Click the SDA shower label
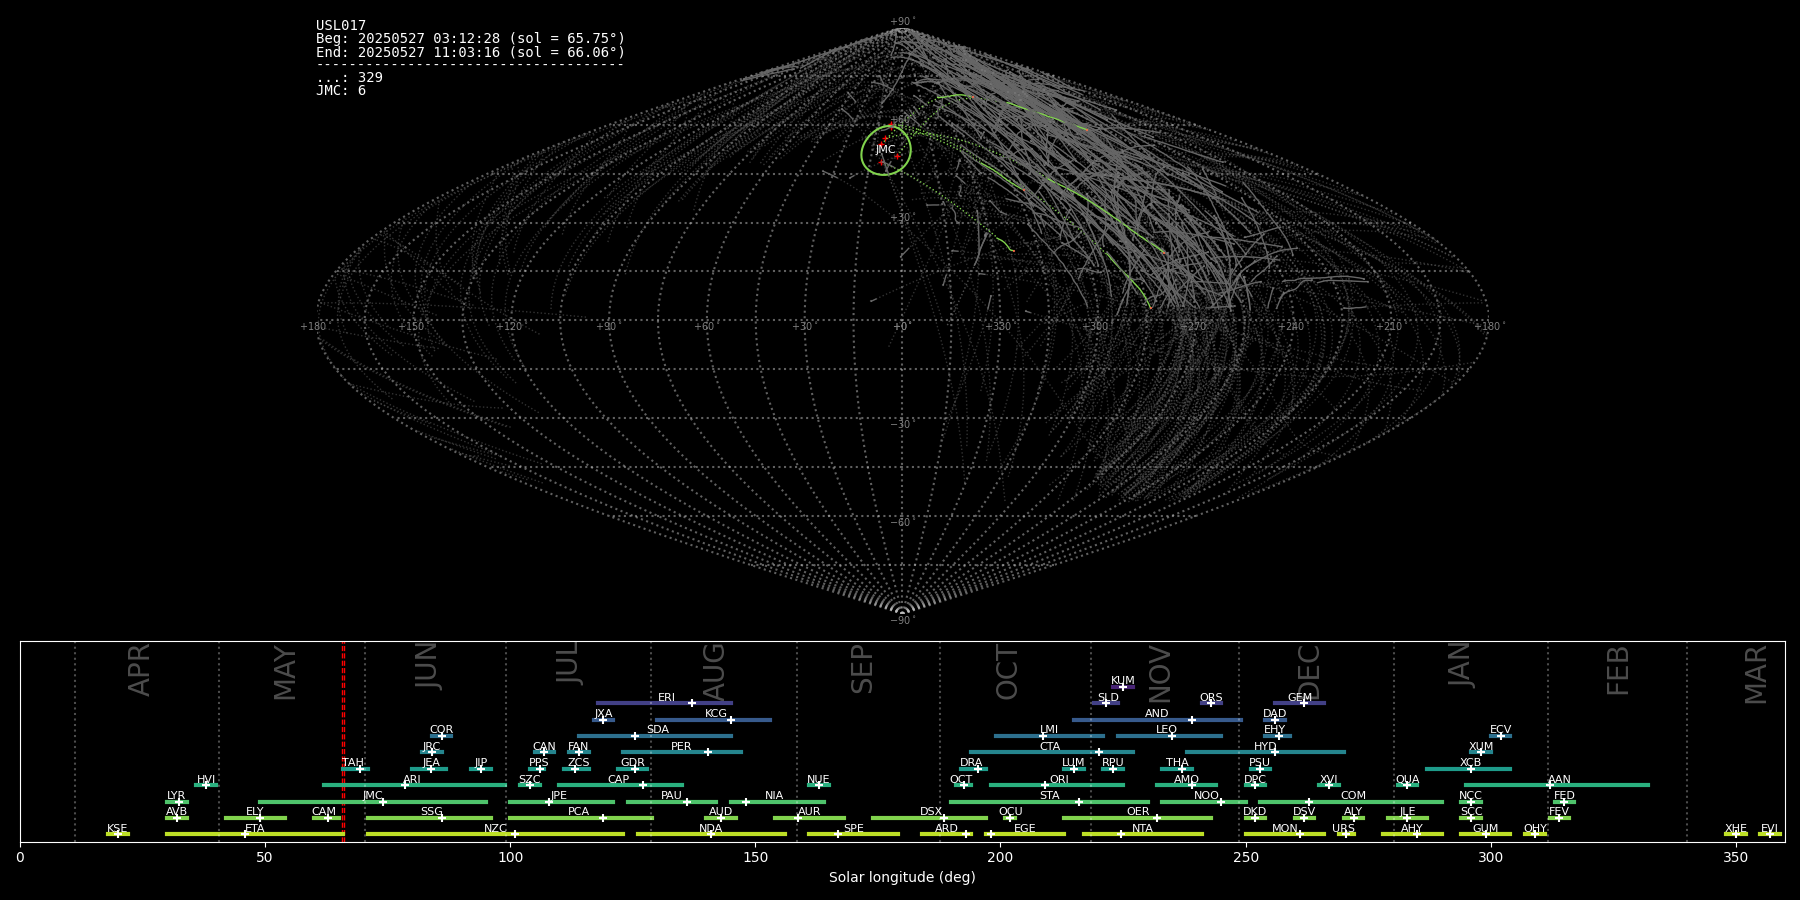The width and height of the screenshot is (1800, 900). [x=657, y=730]
